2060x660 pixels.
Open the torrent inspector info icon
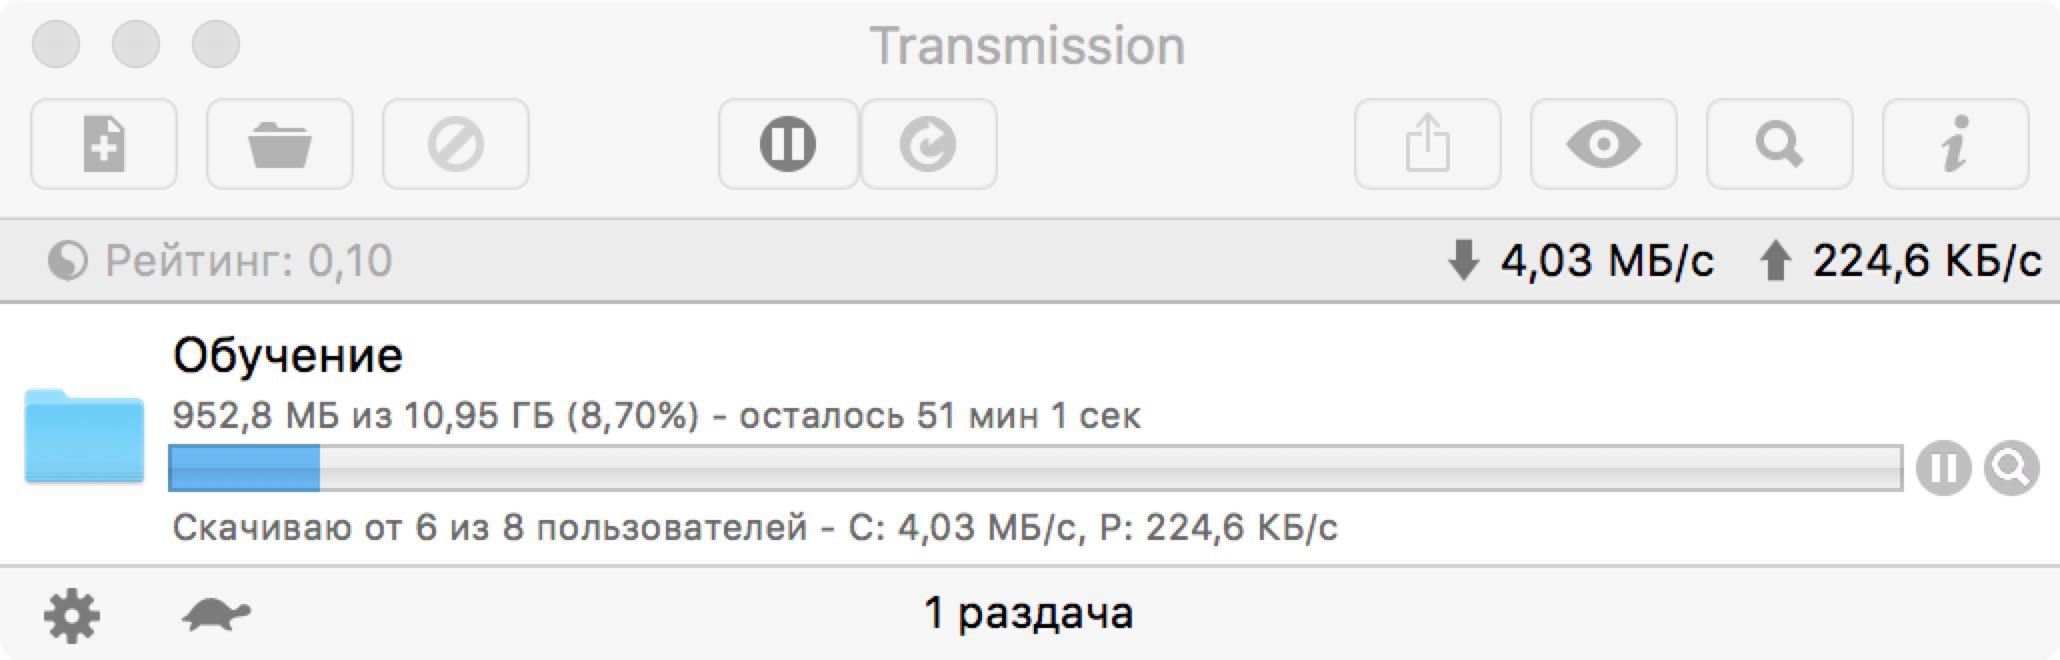coord(1955,144)
